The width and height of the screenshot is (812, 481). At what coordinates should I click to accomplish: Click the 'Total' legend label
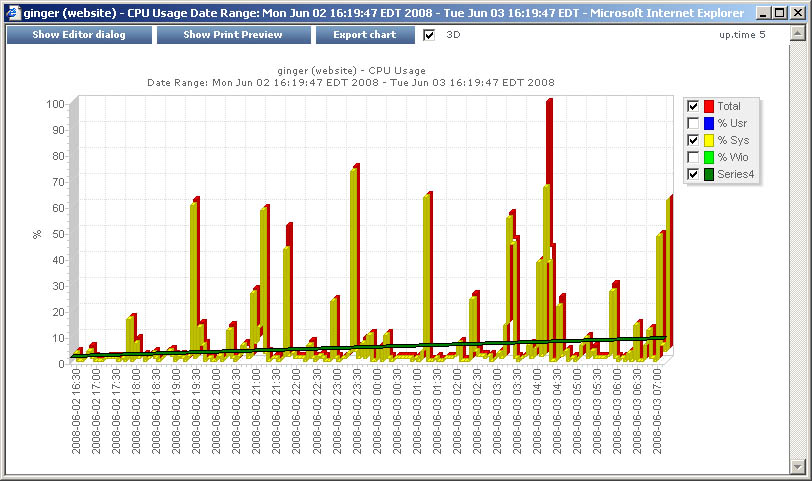pos(729,106)
